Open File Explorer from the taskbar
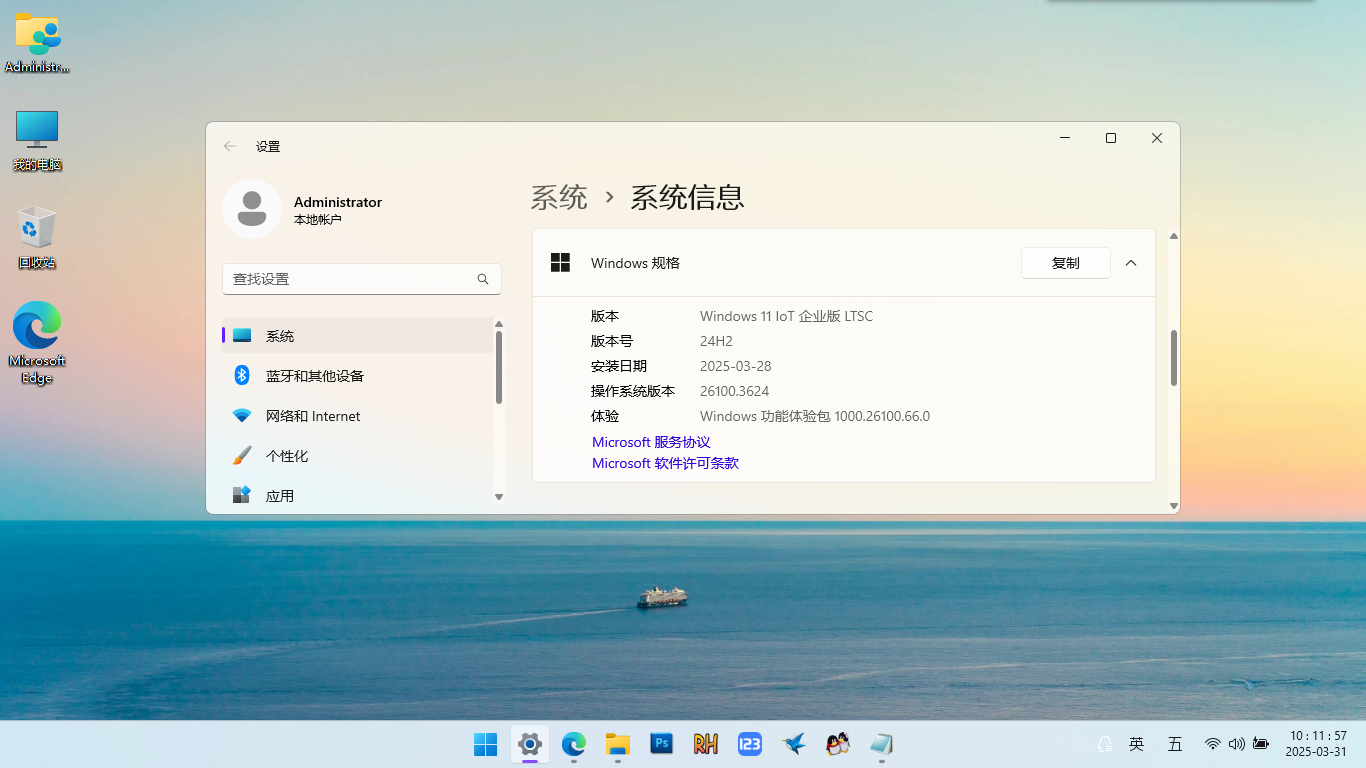 [x=618, y=744]
